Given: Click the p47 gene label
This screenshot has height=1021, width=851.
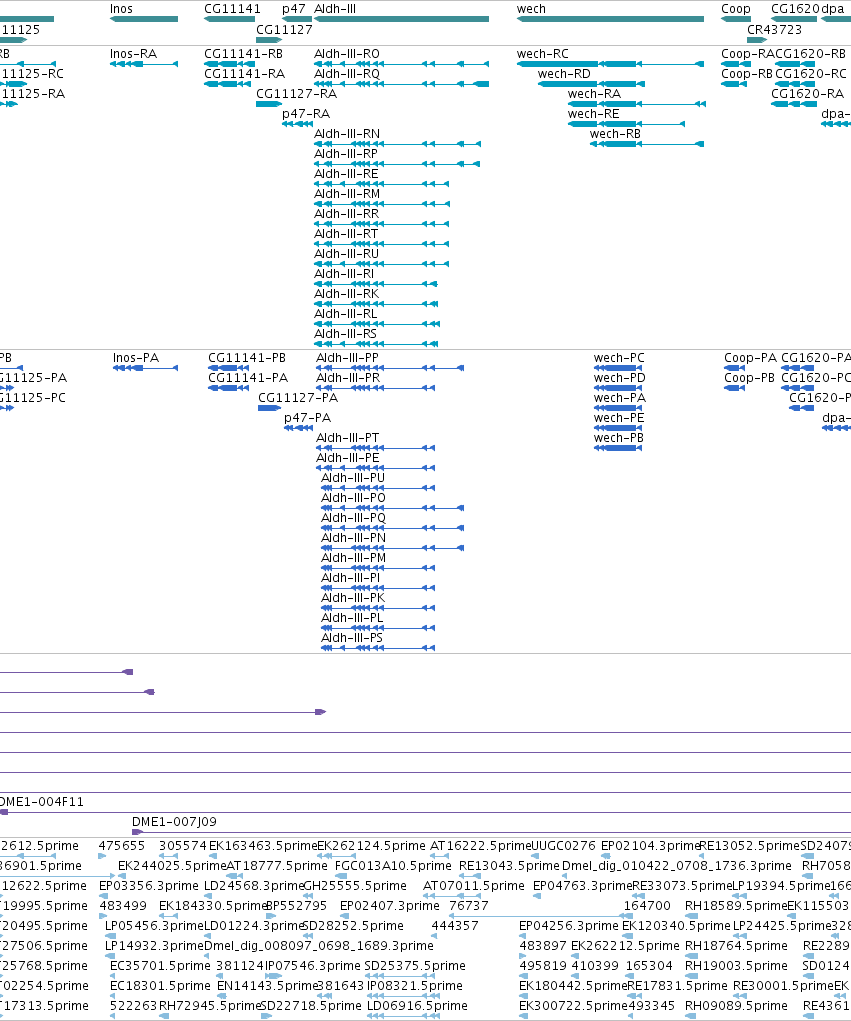Looking at the screenshot, I should (x=294, y=9).
